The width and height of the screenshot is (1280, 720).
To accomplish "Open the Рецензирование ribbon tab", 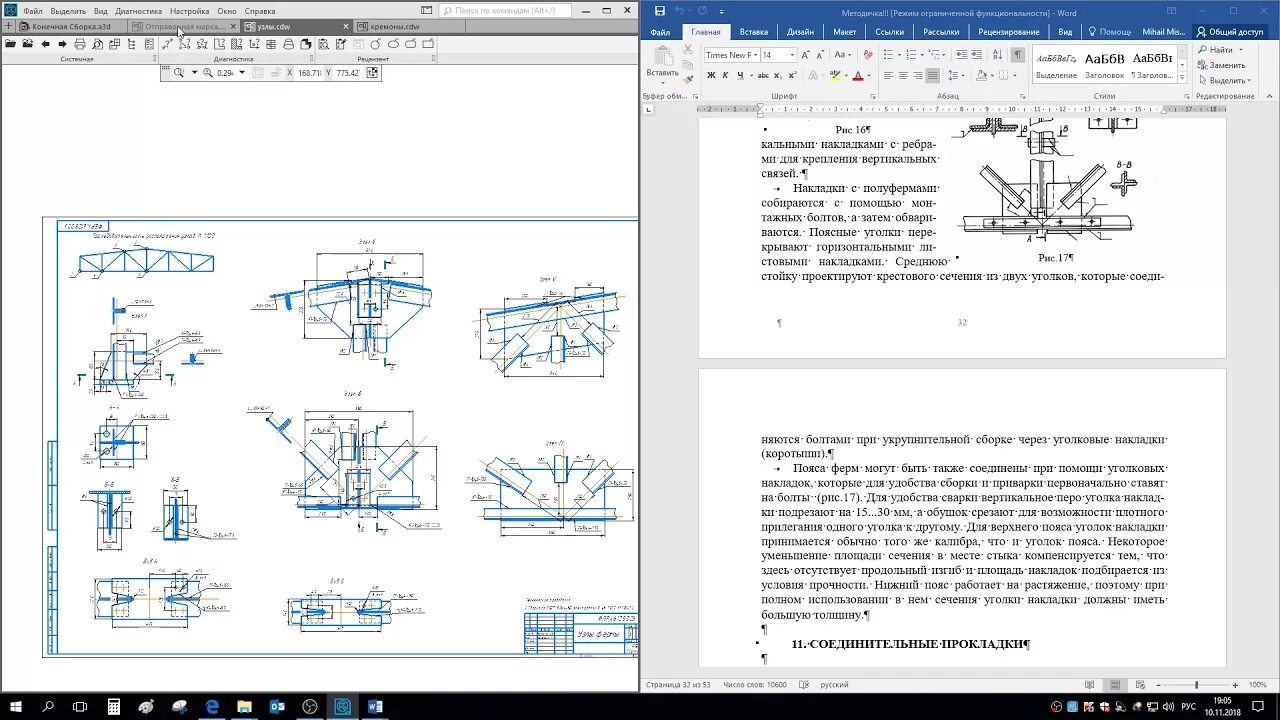I will 1008,32.
